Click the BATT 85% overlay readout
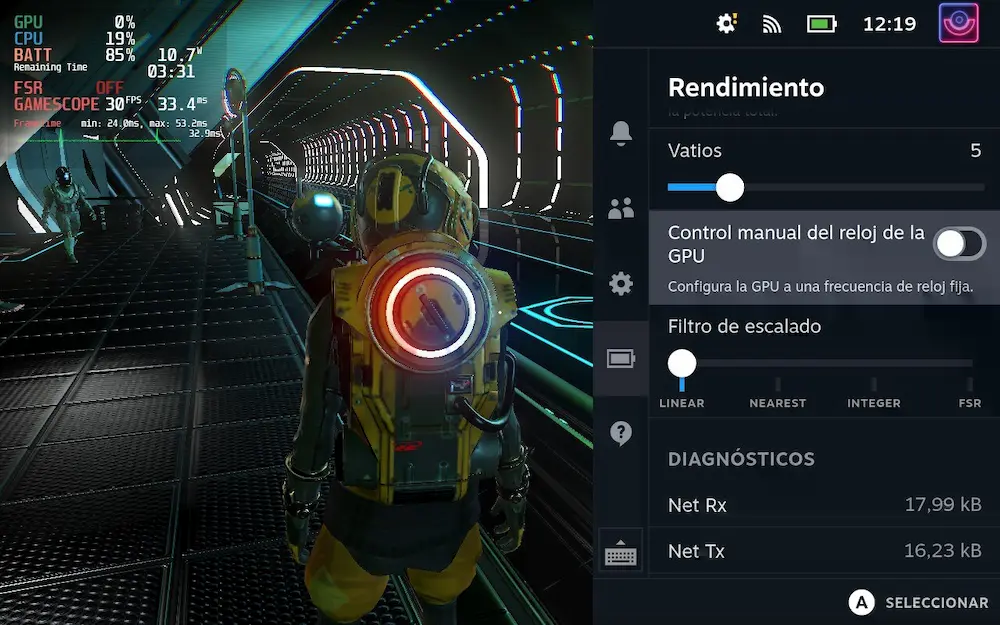The image size is (1000, 625). point(74,55)
